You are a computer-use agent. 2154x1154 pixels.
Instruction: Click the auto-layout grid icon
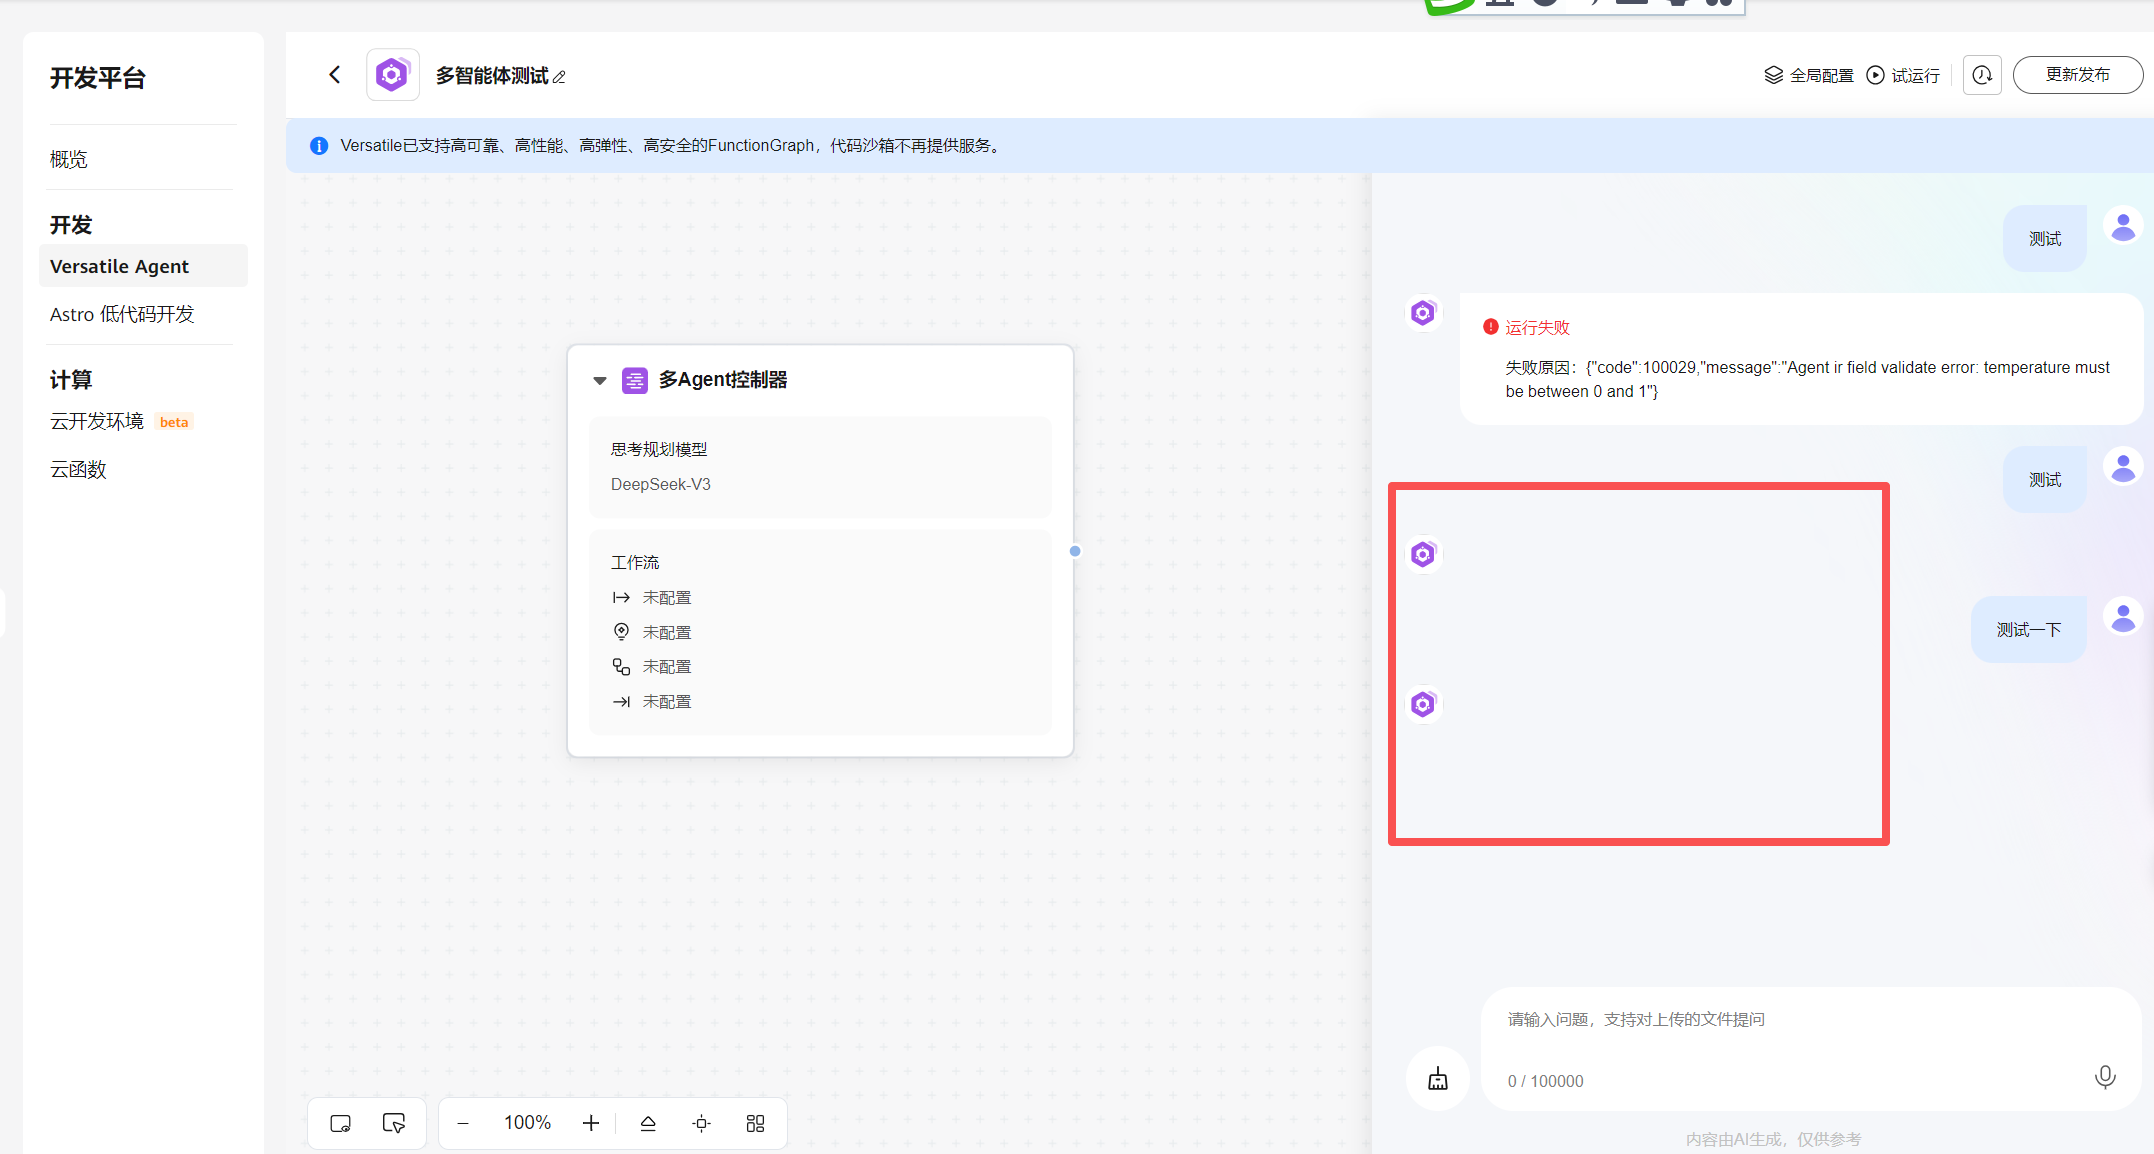[755, 1123]
